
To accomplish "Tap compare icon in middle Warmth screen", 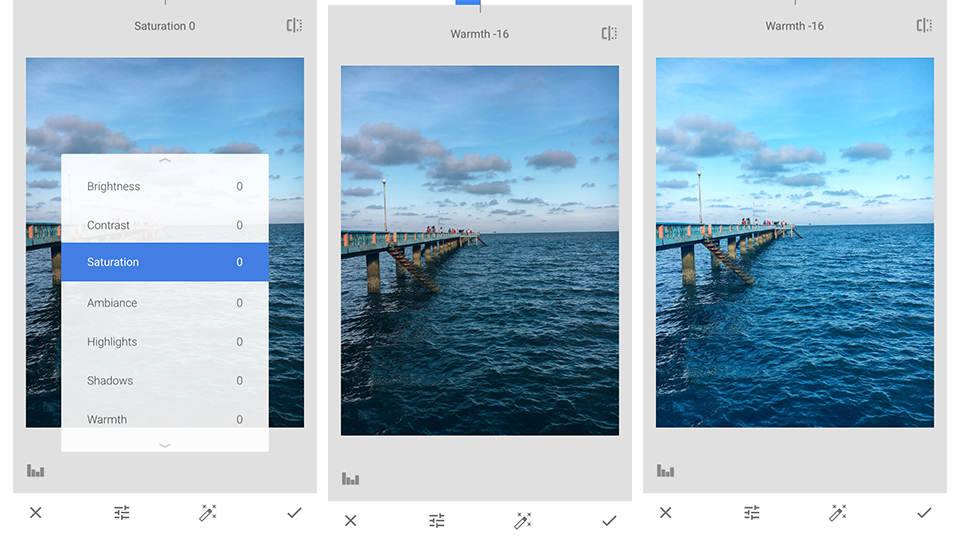I will [x=609, y=34].
